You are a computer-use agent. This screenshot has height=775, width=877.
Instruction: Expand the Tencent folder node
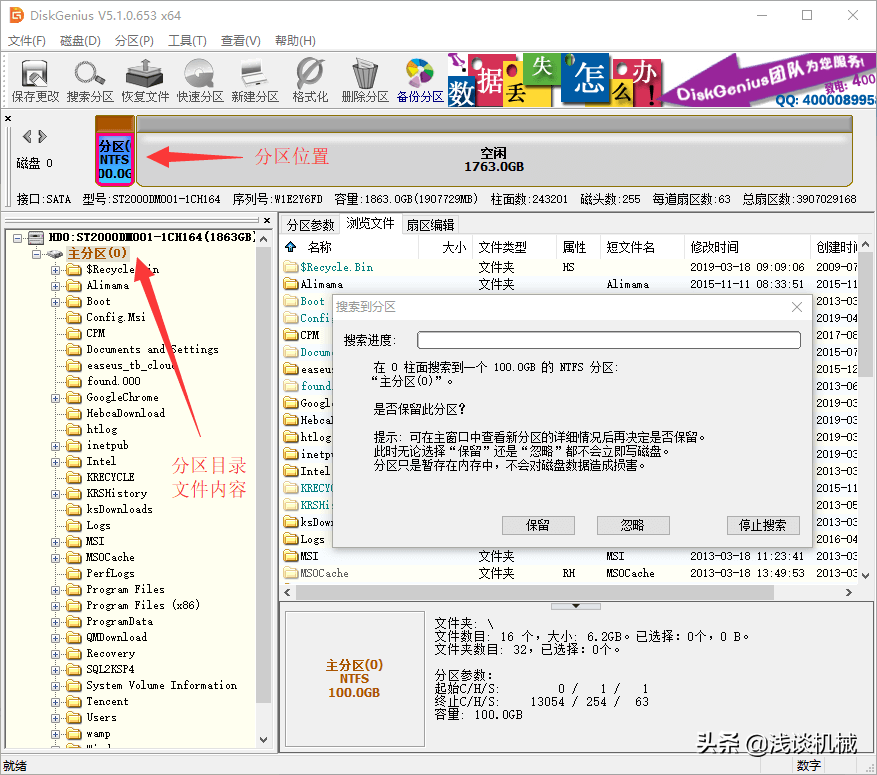coord(55,702)
